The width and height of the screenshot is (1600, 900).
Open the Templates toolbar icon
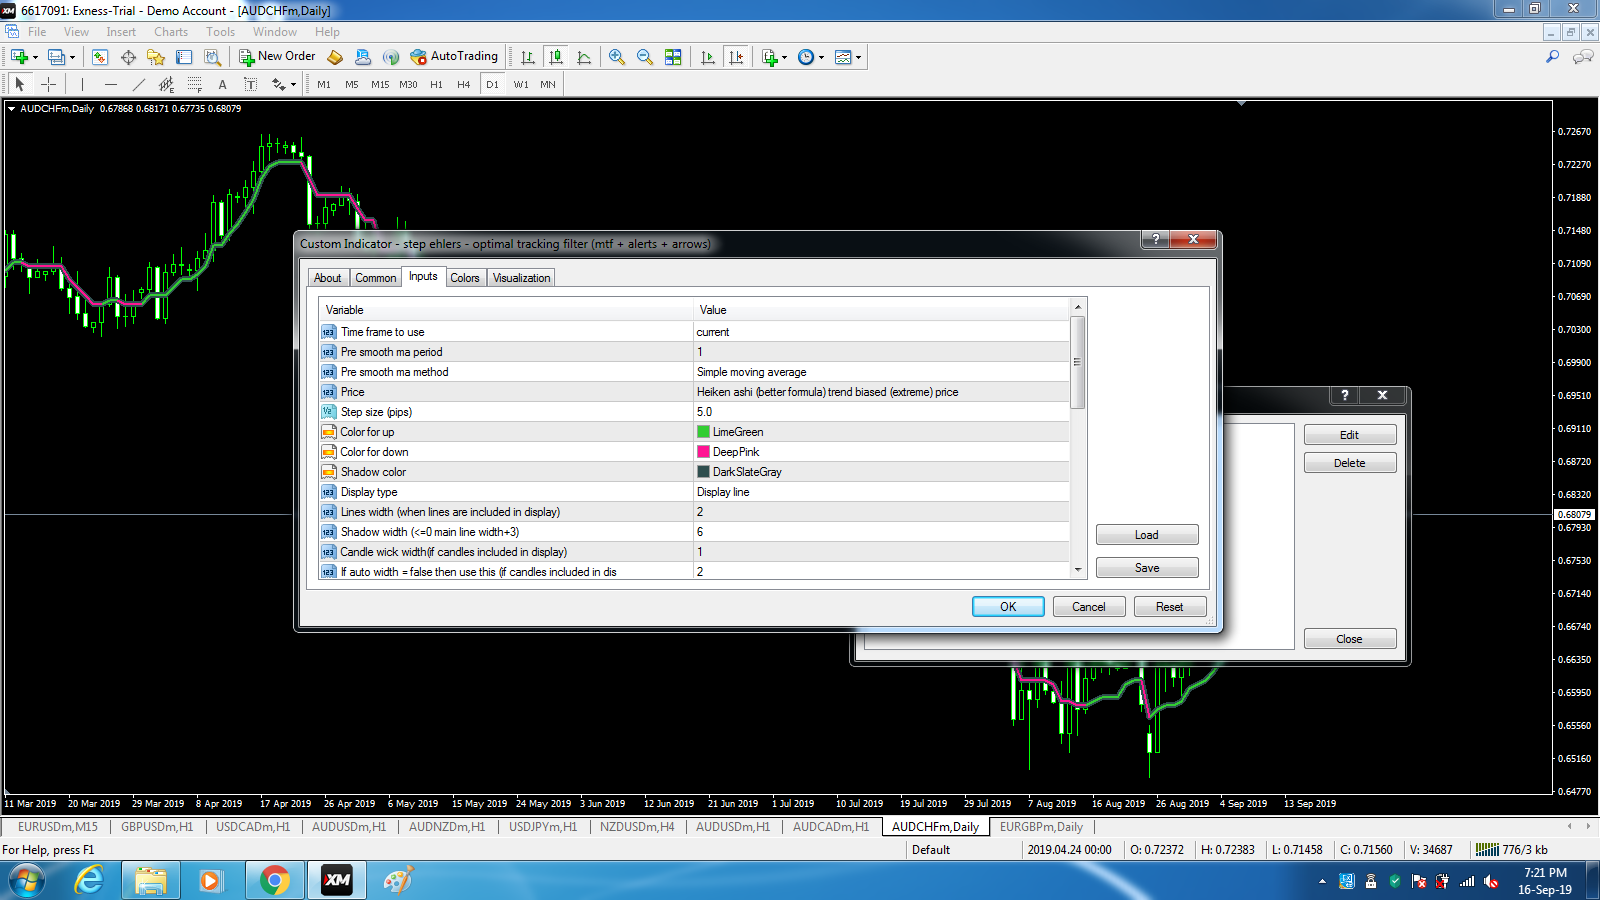843,57
